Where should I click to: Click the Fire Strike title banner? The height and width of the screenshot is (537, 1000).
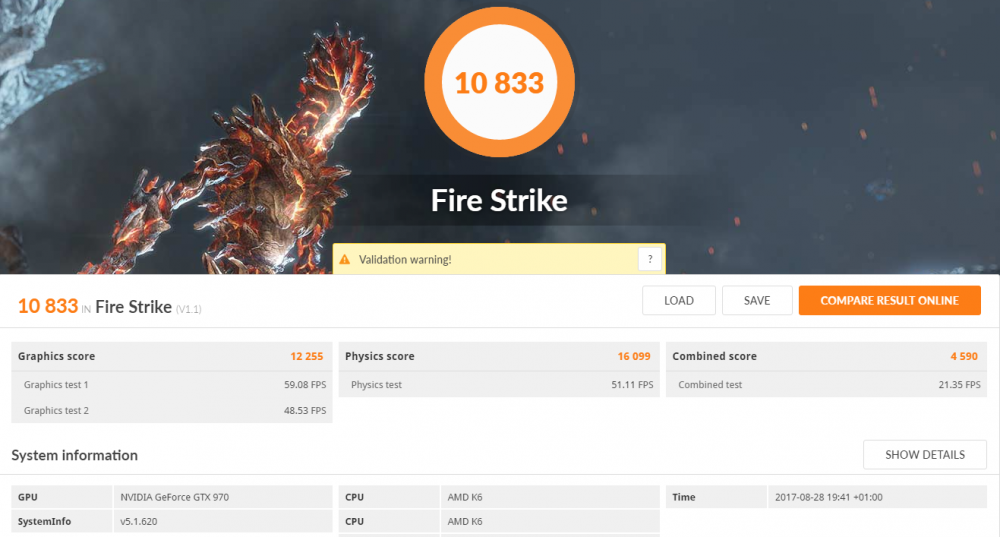(499, 200)
